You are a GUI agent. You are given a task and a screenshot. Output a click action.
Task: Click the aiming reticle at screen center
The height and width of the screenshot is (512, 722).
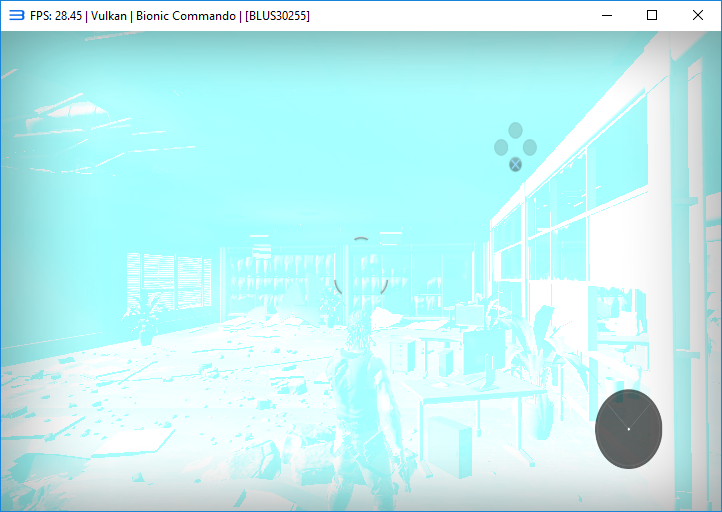point(361,267)
